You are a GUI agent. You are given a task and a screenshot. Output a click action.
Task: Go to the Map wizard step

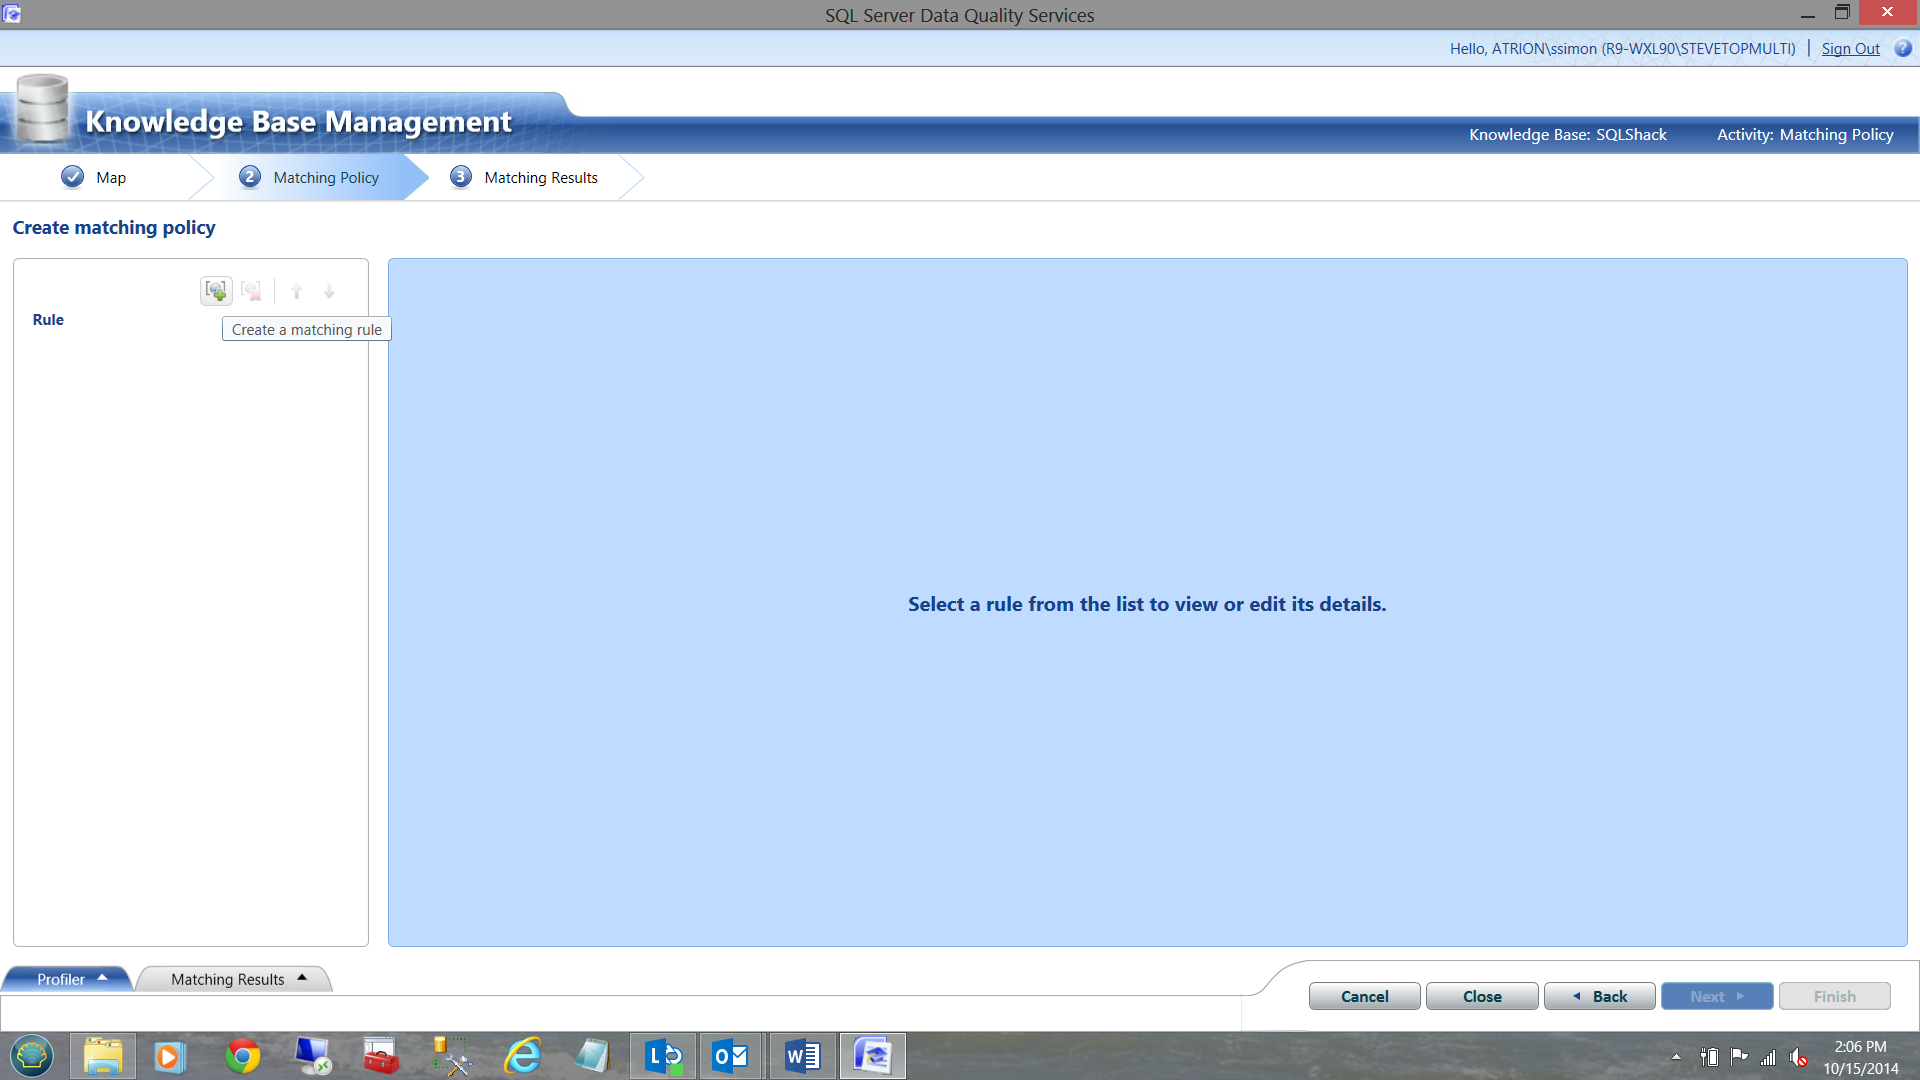point(97,177)
